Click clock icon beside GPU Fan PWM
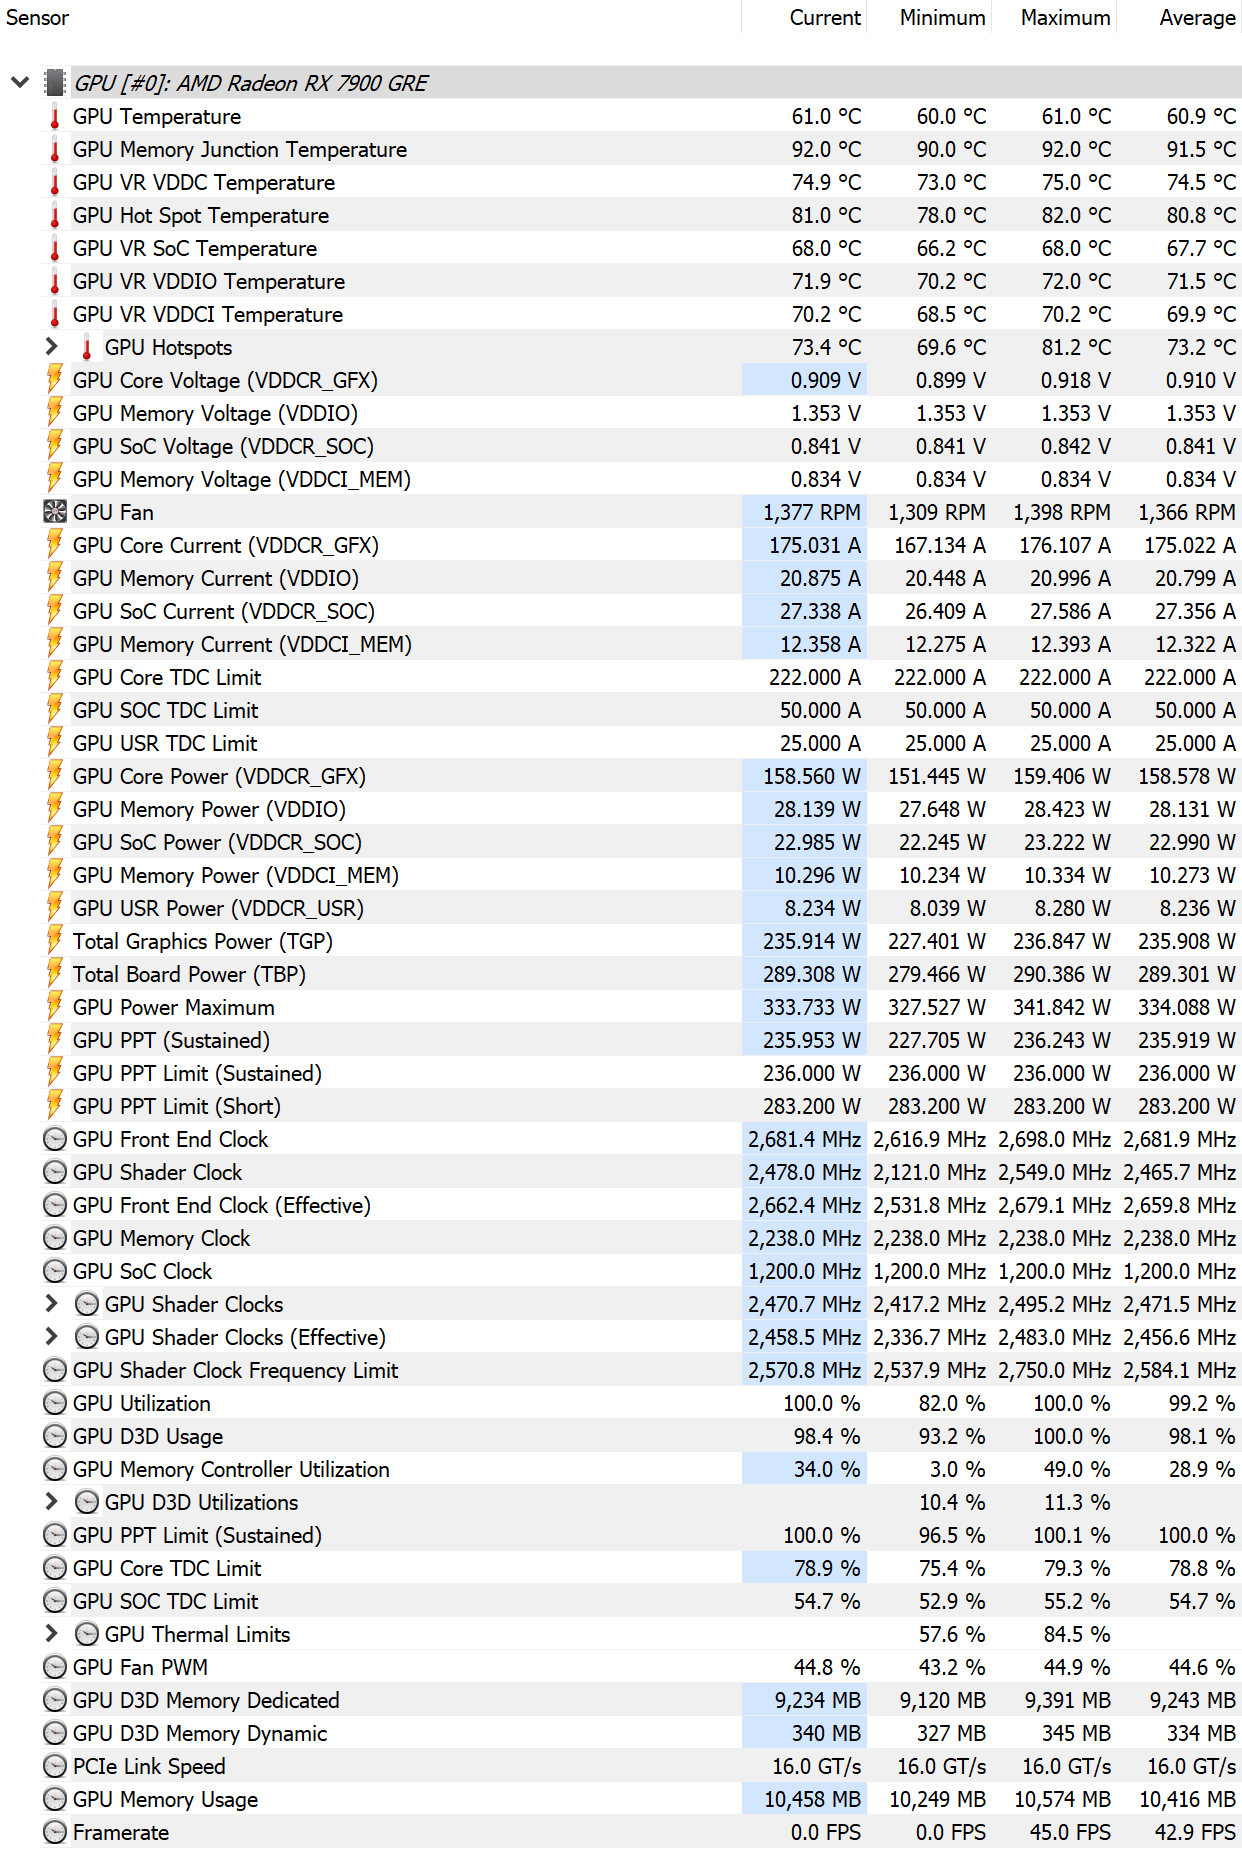Image resolution: width=1242 pixels, height=1869 pixels. (x=56, y=1667)
